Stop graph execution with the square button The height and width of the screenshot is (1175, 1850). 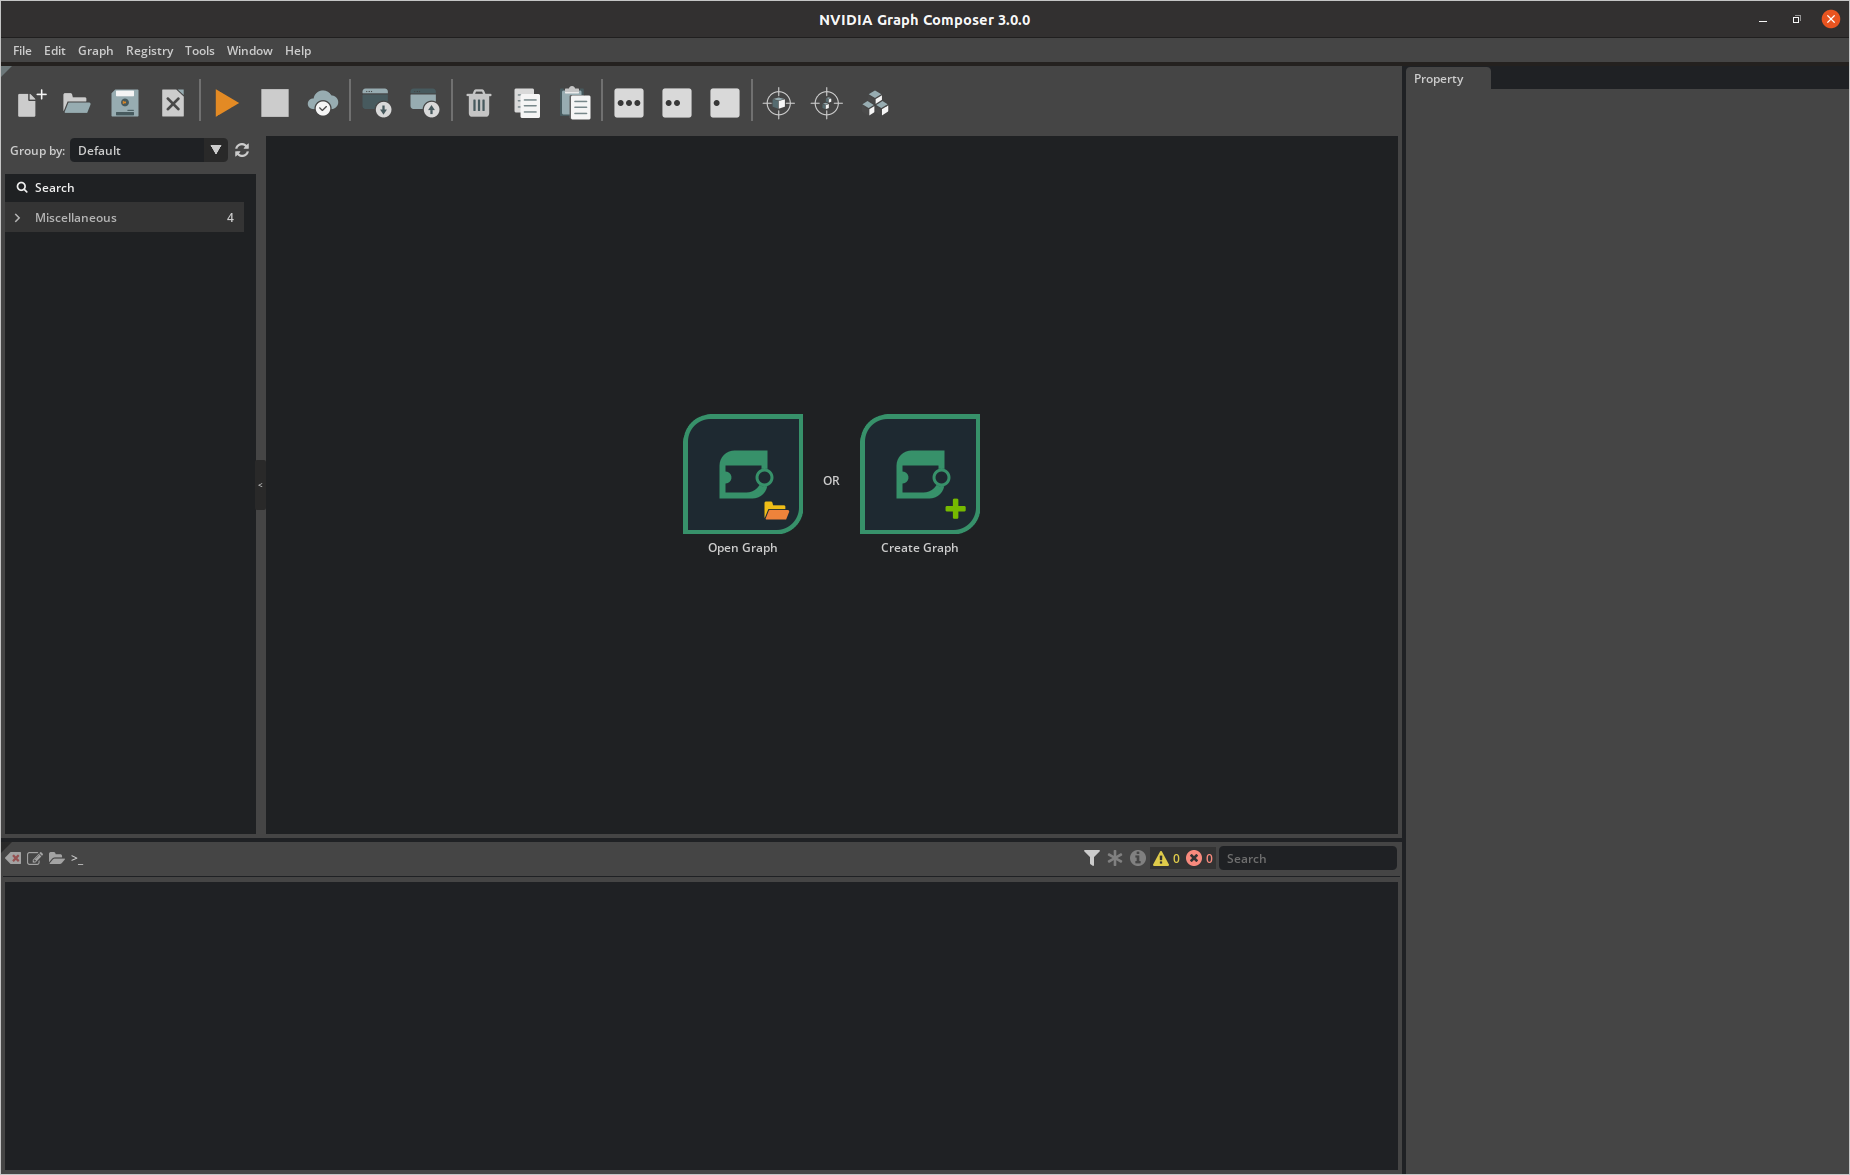pos(275,103)
